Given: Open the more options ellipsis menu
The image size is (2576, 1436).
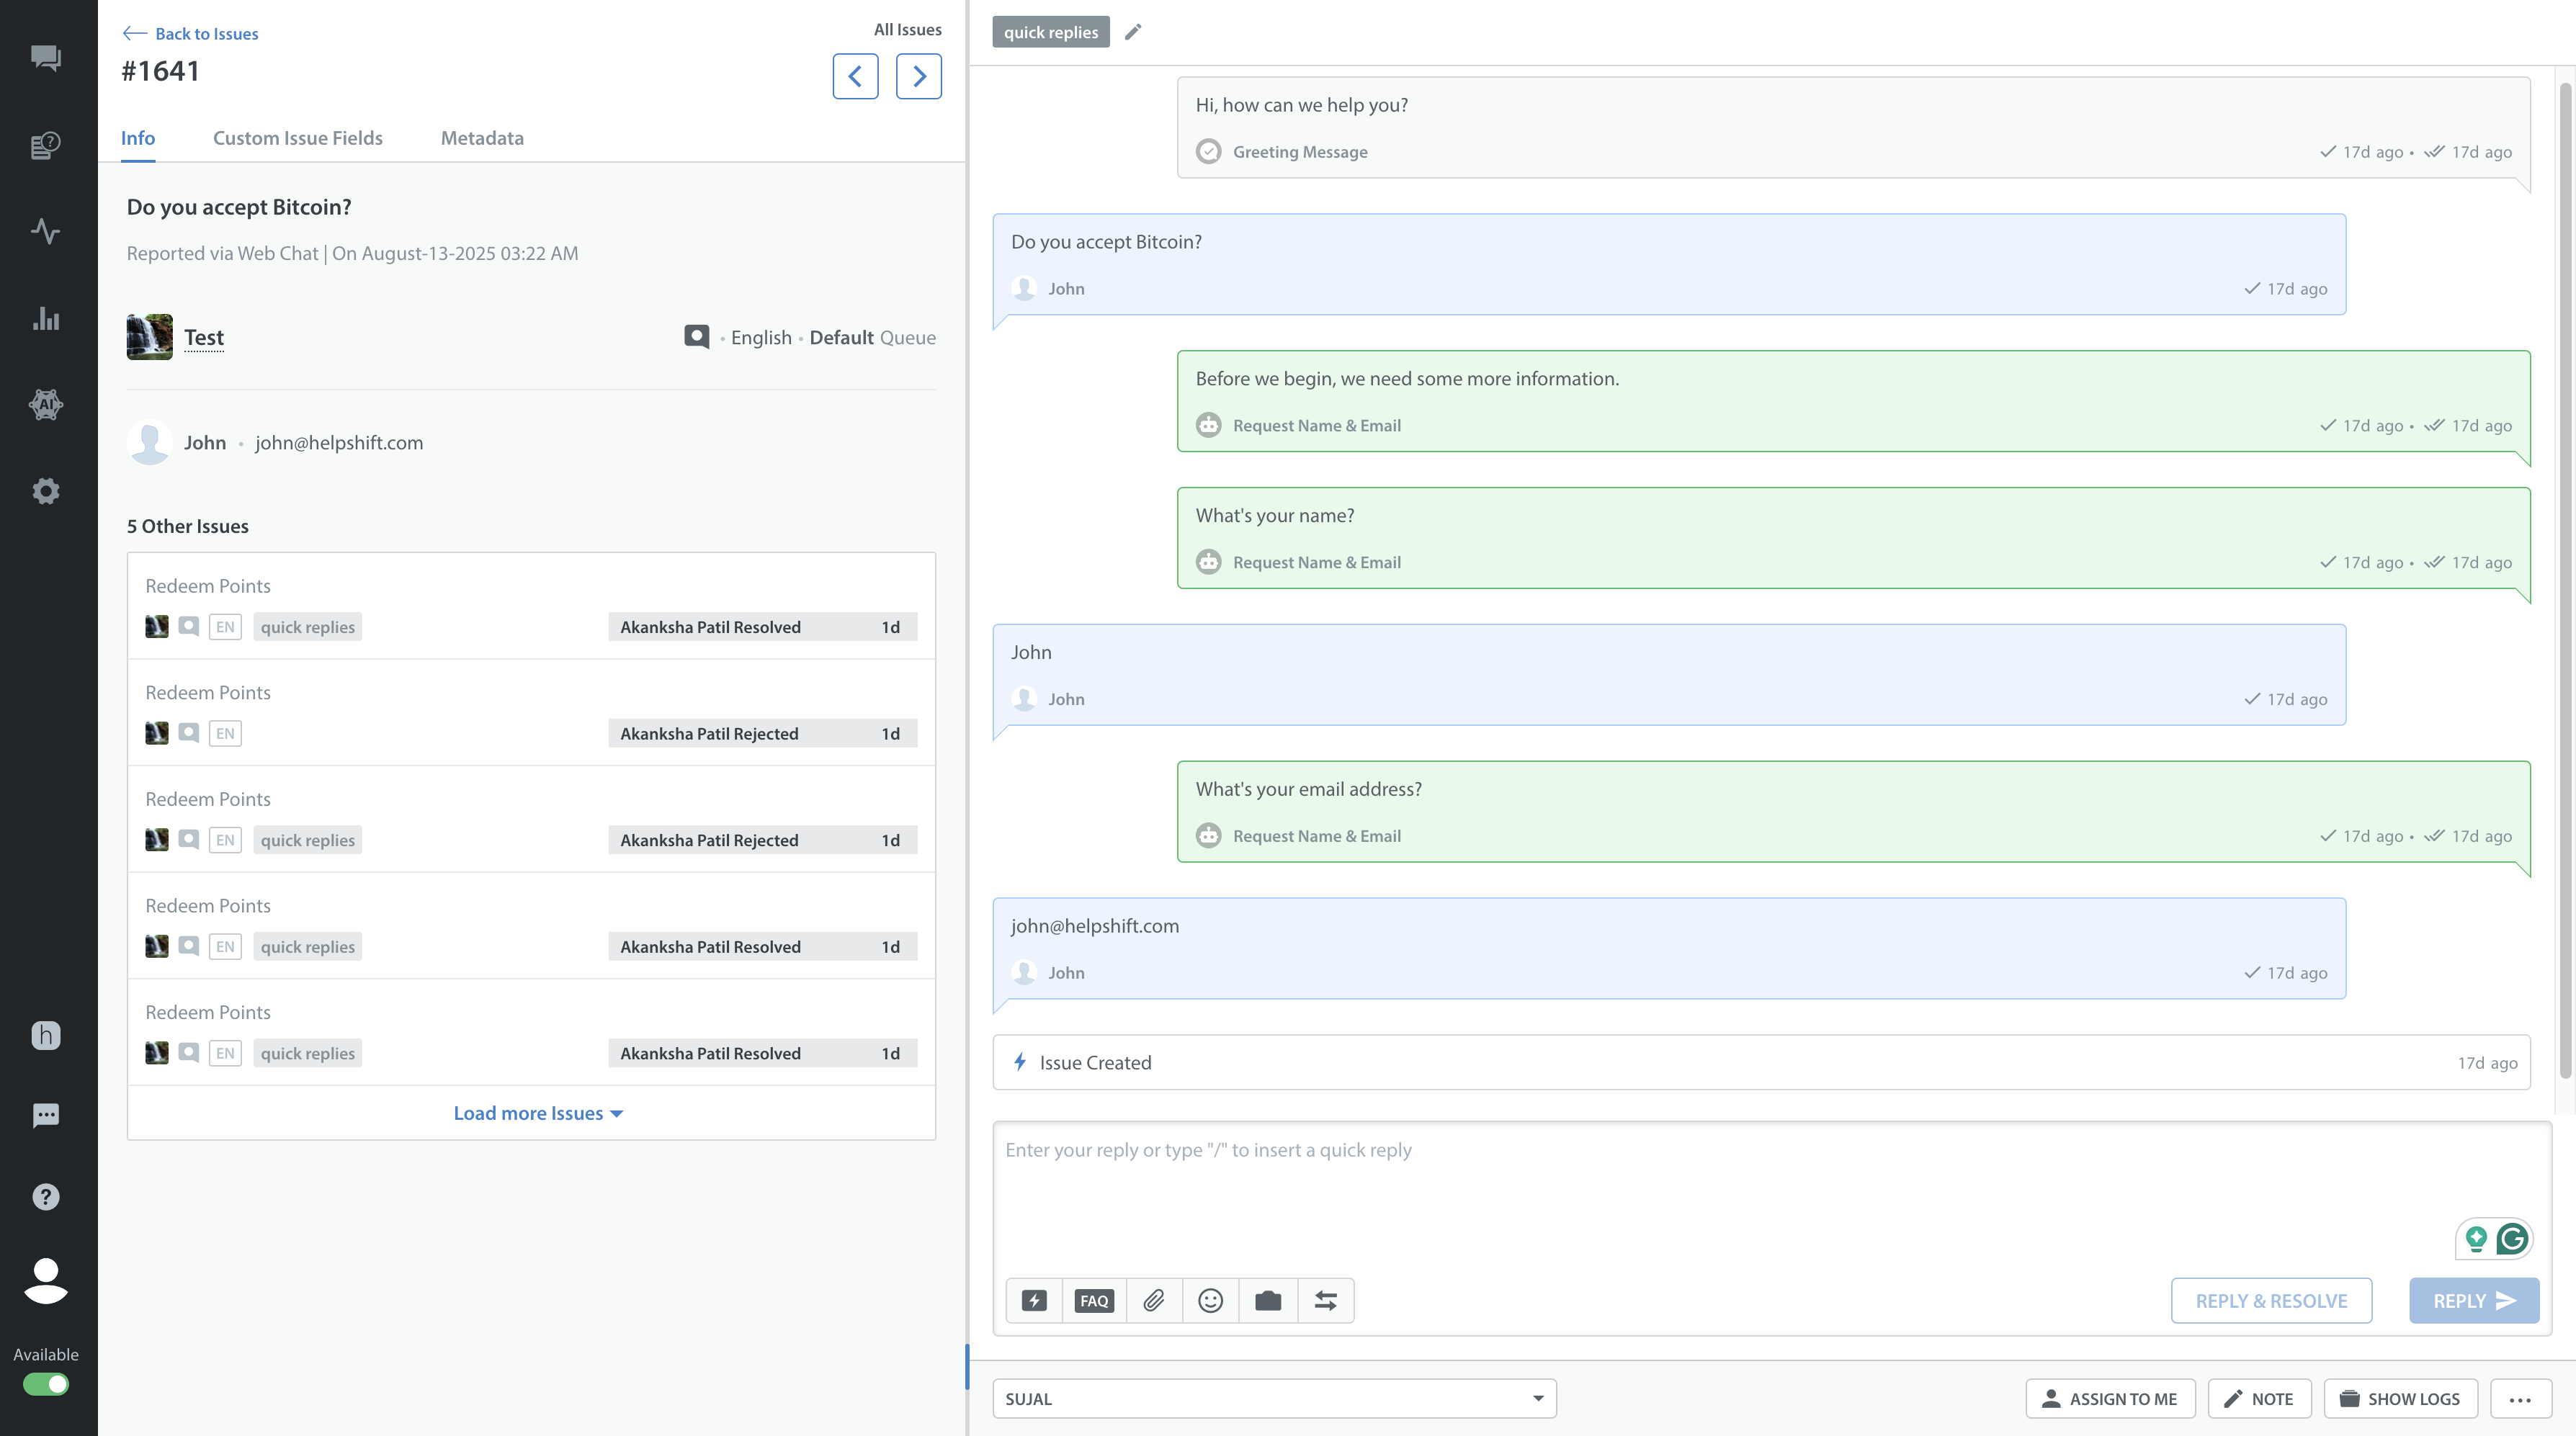Looking at the screenshot, I should pos(2520,1398).
